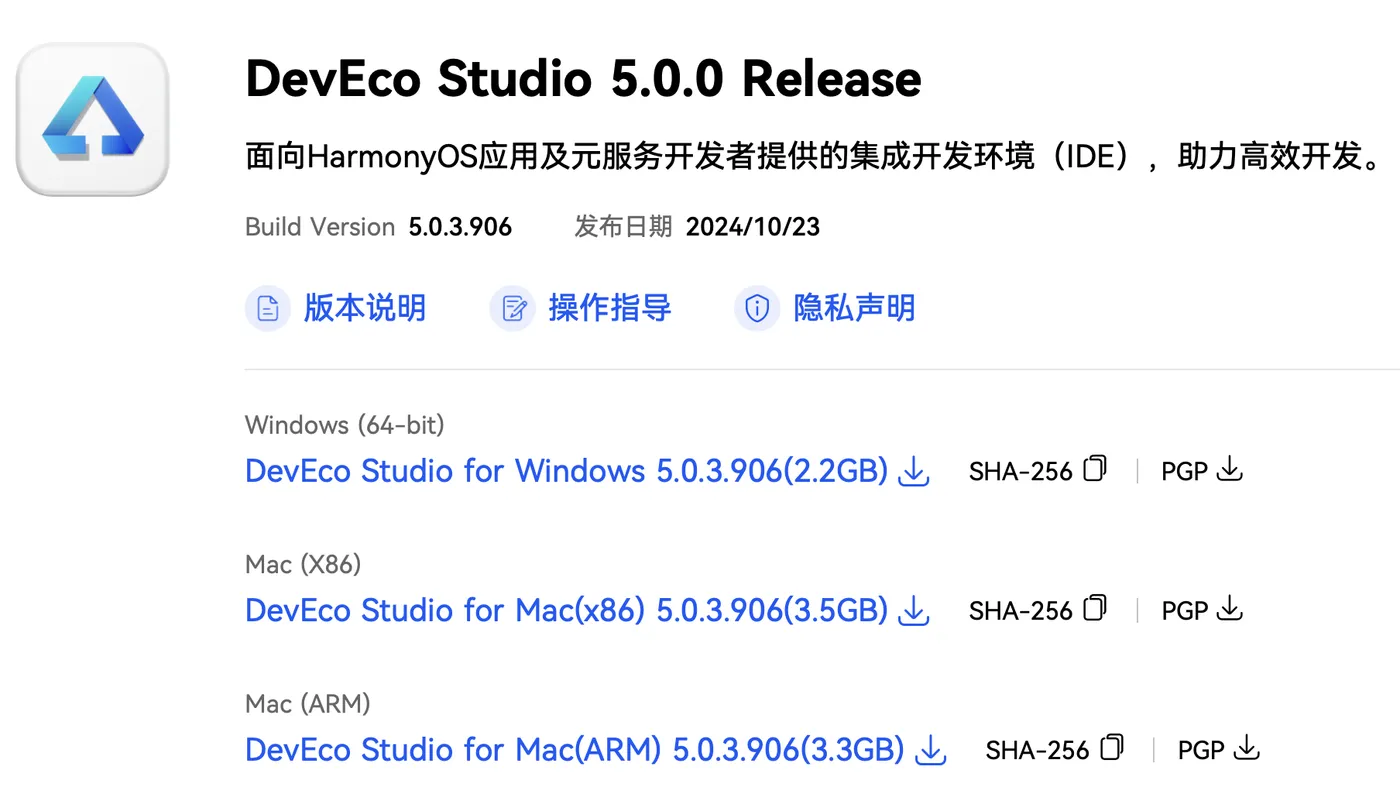Open the 隐私声明 privacy statement link
The height and width of the screenshot is (801, 1400).
point(854,308)
